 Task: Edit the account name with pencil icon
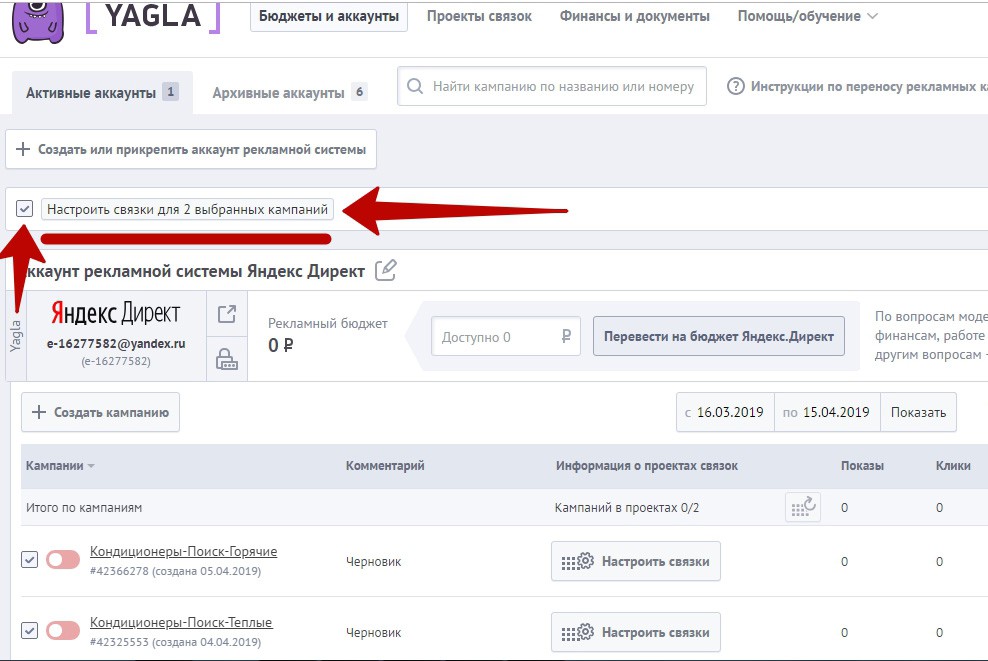[386, 270]
